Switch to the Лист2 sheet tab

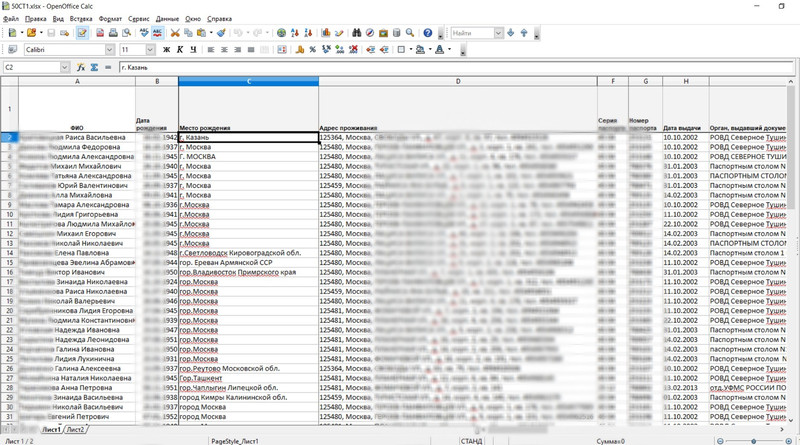point(75,429)
